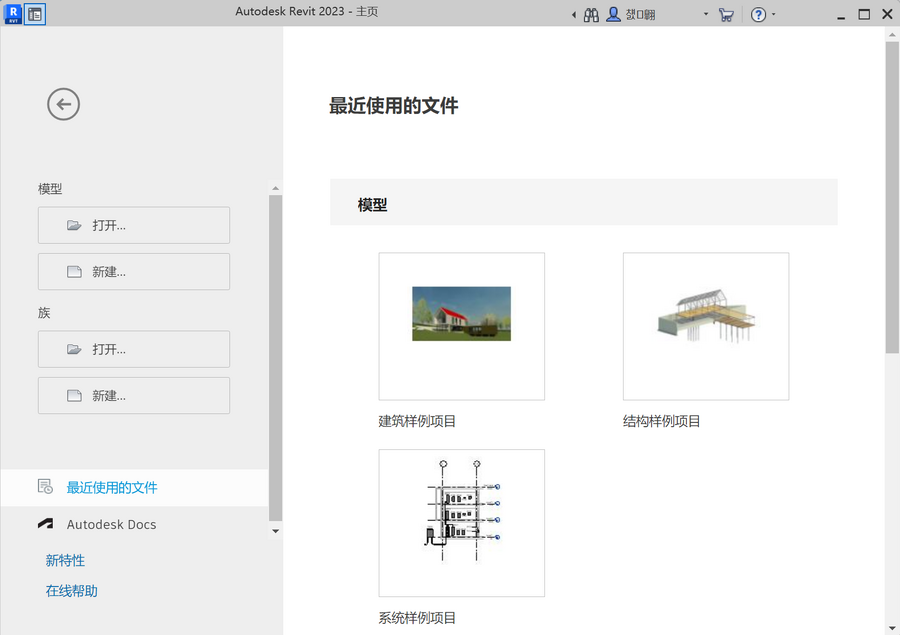Open the 在线帮助 link
The height and width of the screenshot is (635, 900).
(x=72, y=591)
